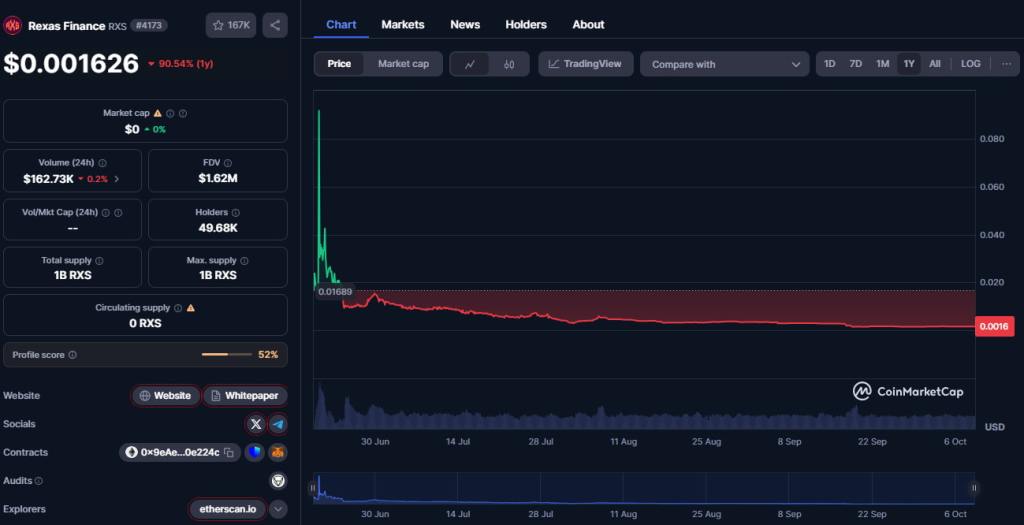
Task: Open the X (Twitter) social link
Action: tap(256, 424)
